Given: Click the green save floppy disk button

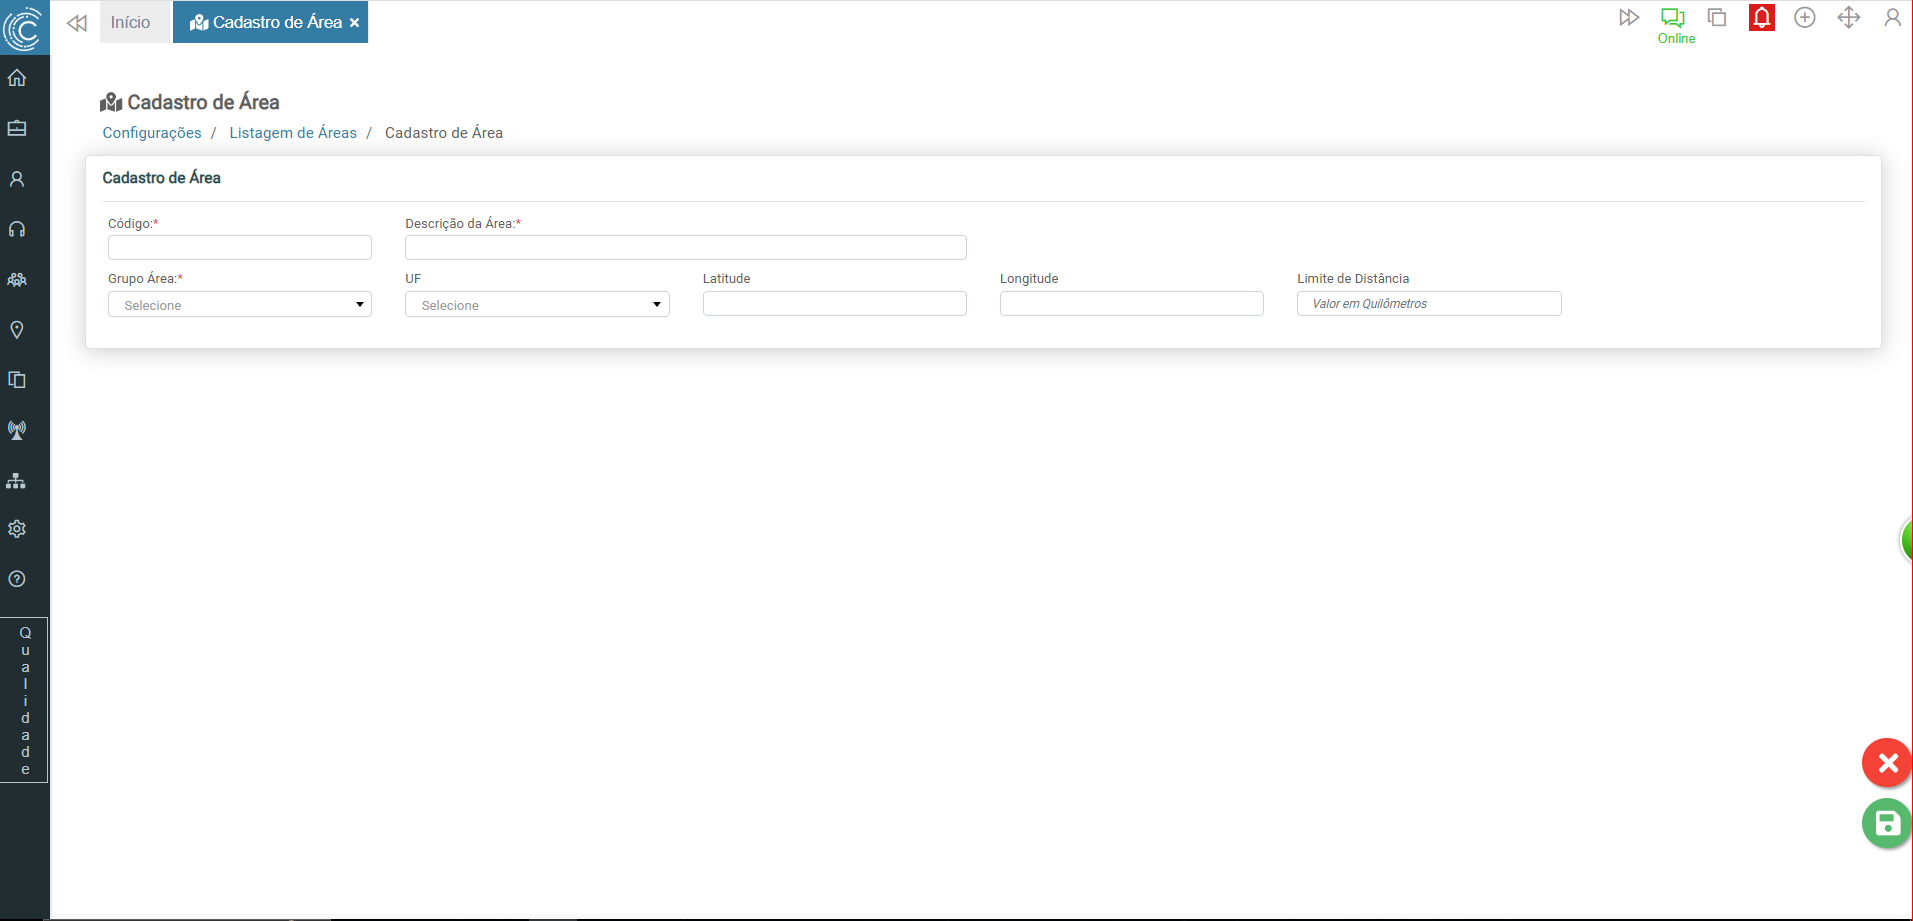Looking at the screenshot, I should 1886,823.
